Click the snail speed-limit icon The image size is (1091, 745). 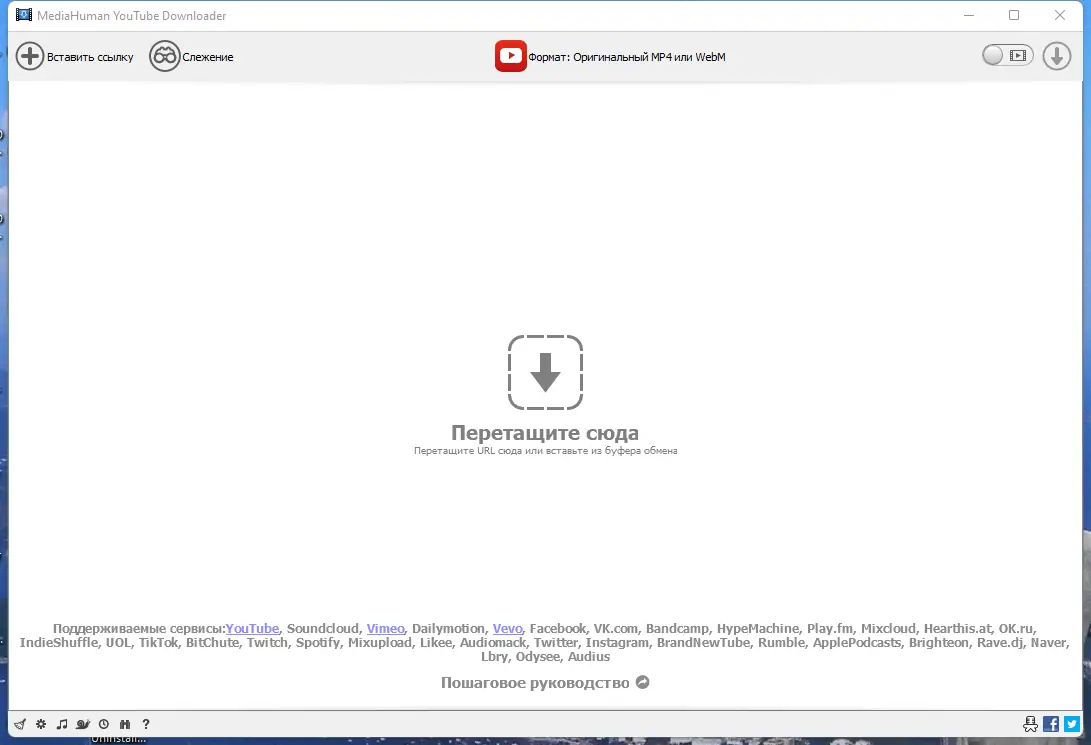click(83, 723)
